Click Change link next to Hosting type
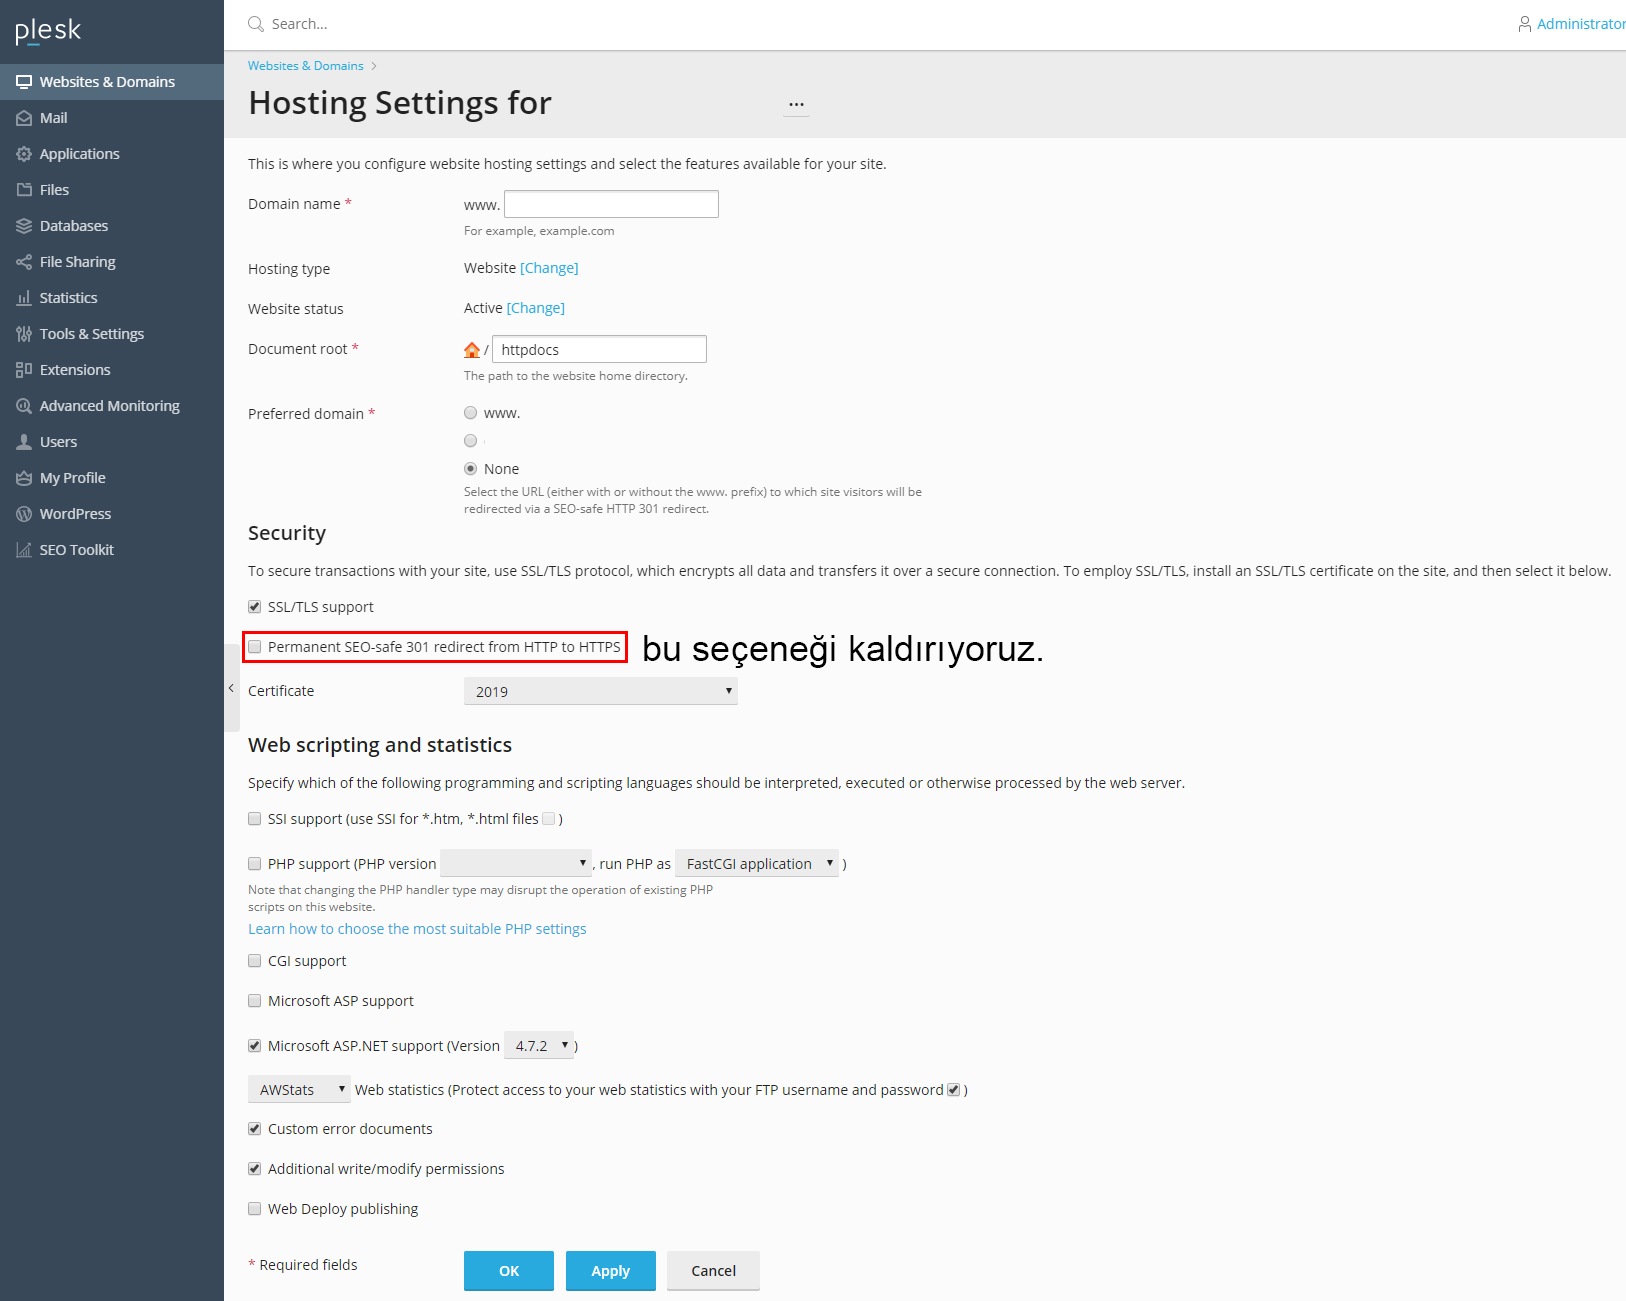 click(549, 268)
